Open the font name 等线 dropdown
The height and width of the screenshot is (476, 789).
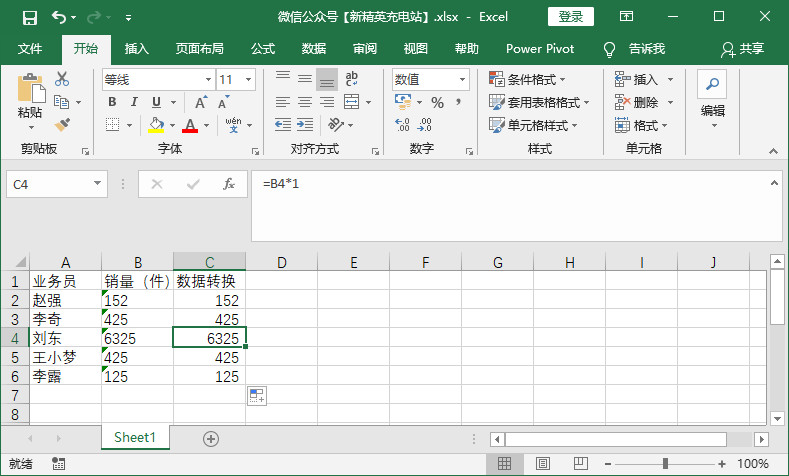coord(208,80)
